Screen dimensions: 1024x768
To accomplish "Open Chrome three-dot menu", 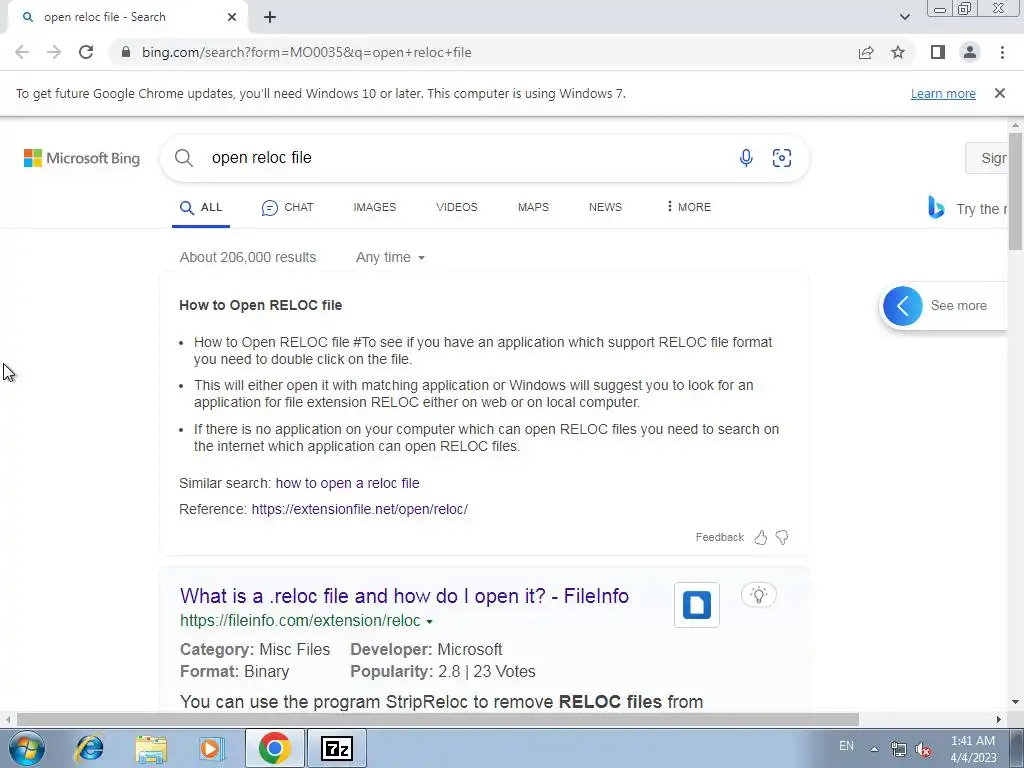I will [x=1002, y=52].
